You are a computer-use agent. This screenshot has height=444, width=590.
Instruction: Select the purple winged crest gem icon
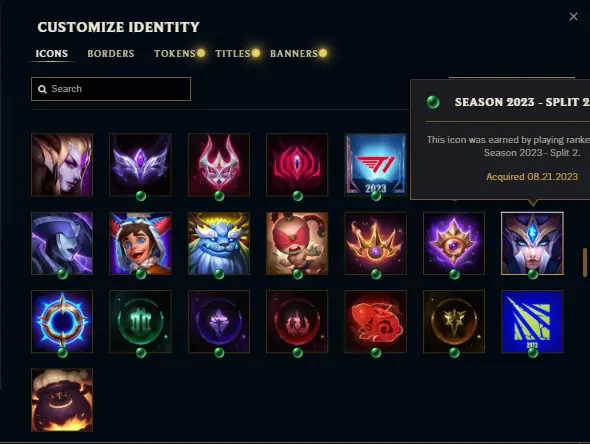coord(140,165)
